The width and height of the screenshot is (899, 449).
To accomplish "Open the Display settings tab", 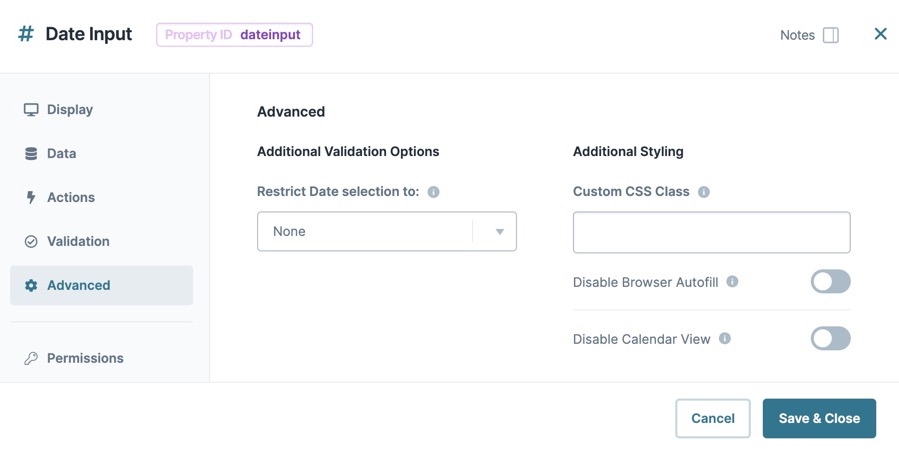I will (101, 110).
